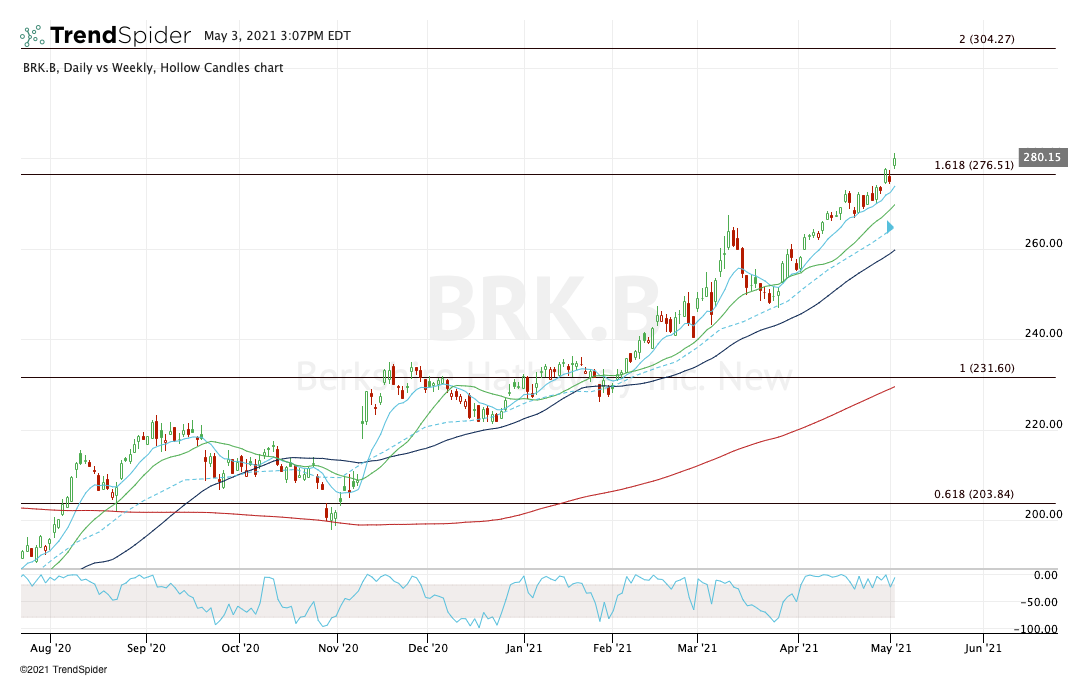Click the 240.00 price axis label
The height and width of the screenshot is (679, 1088).
(1043, 334)
